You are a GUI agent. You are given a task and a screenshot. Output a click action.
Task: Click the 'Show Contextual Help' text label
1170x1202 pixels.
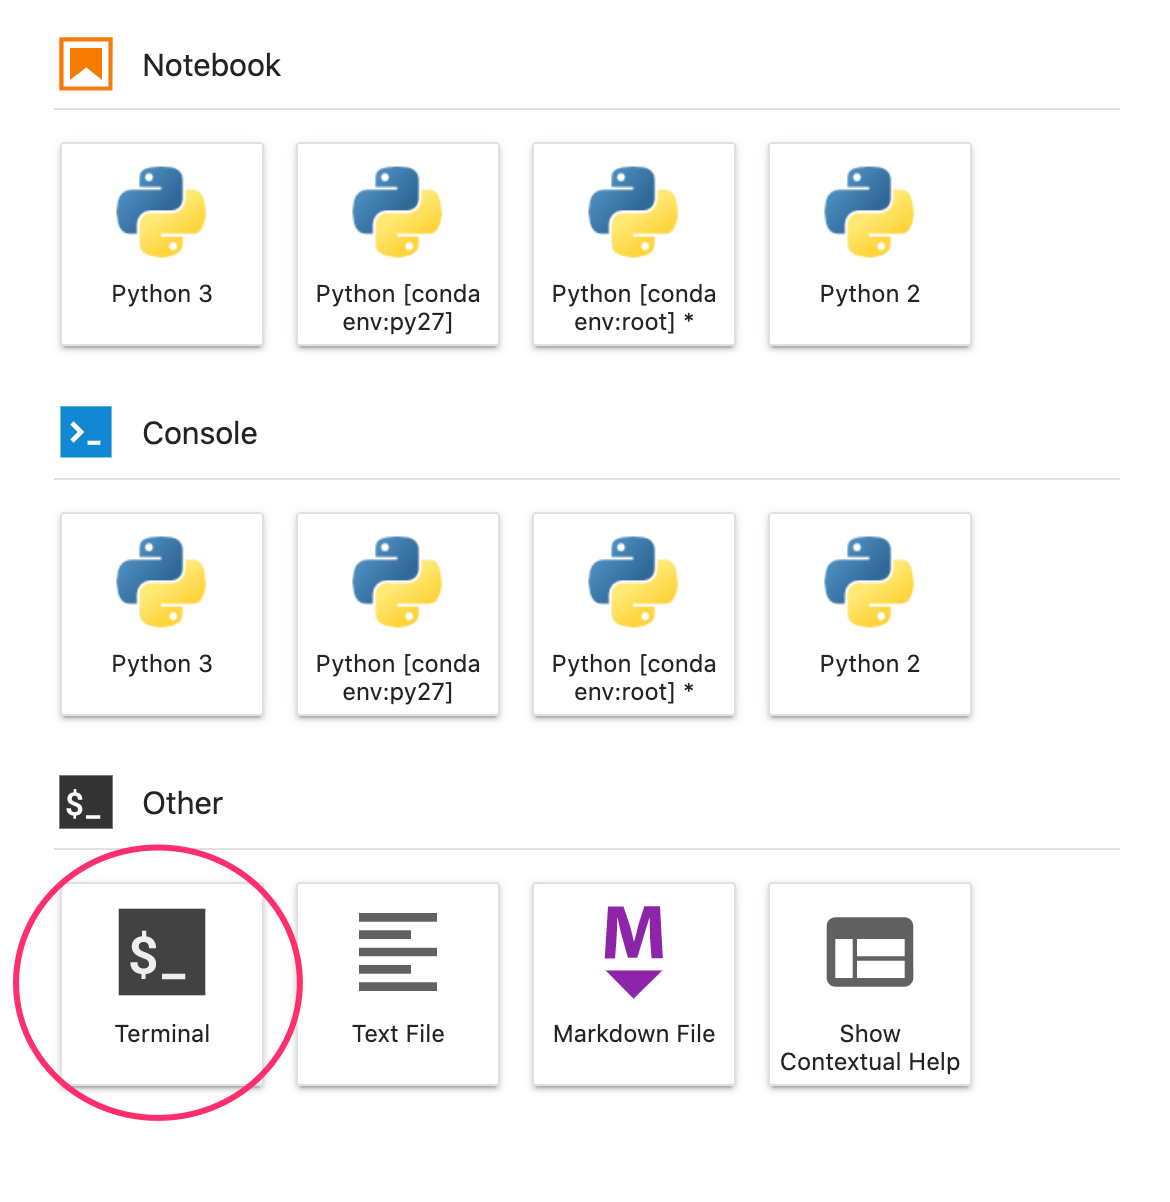tap(870, 1048)
